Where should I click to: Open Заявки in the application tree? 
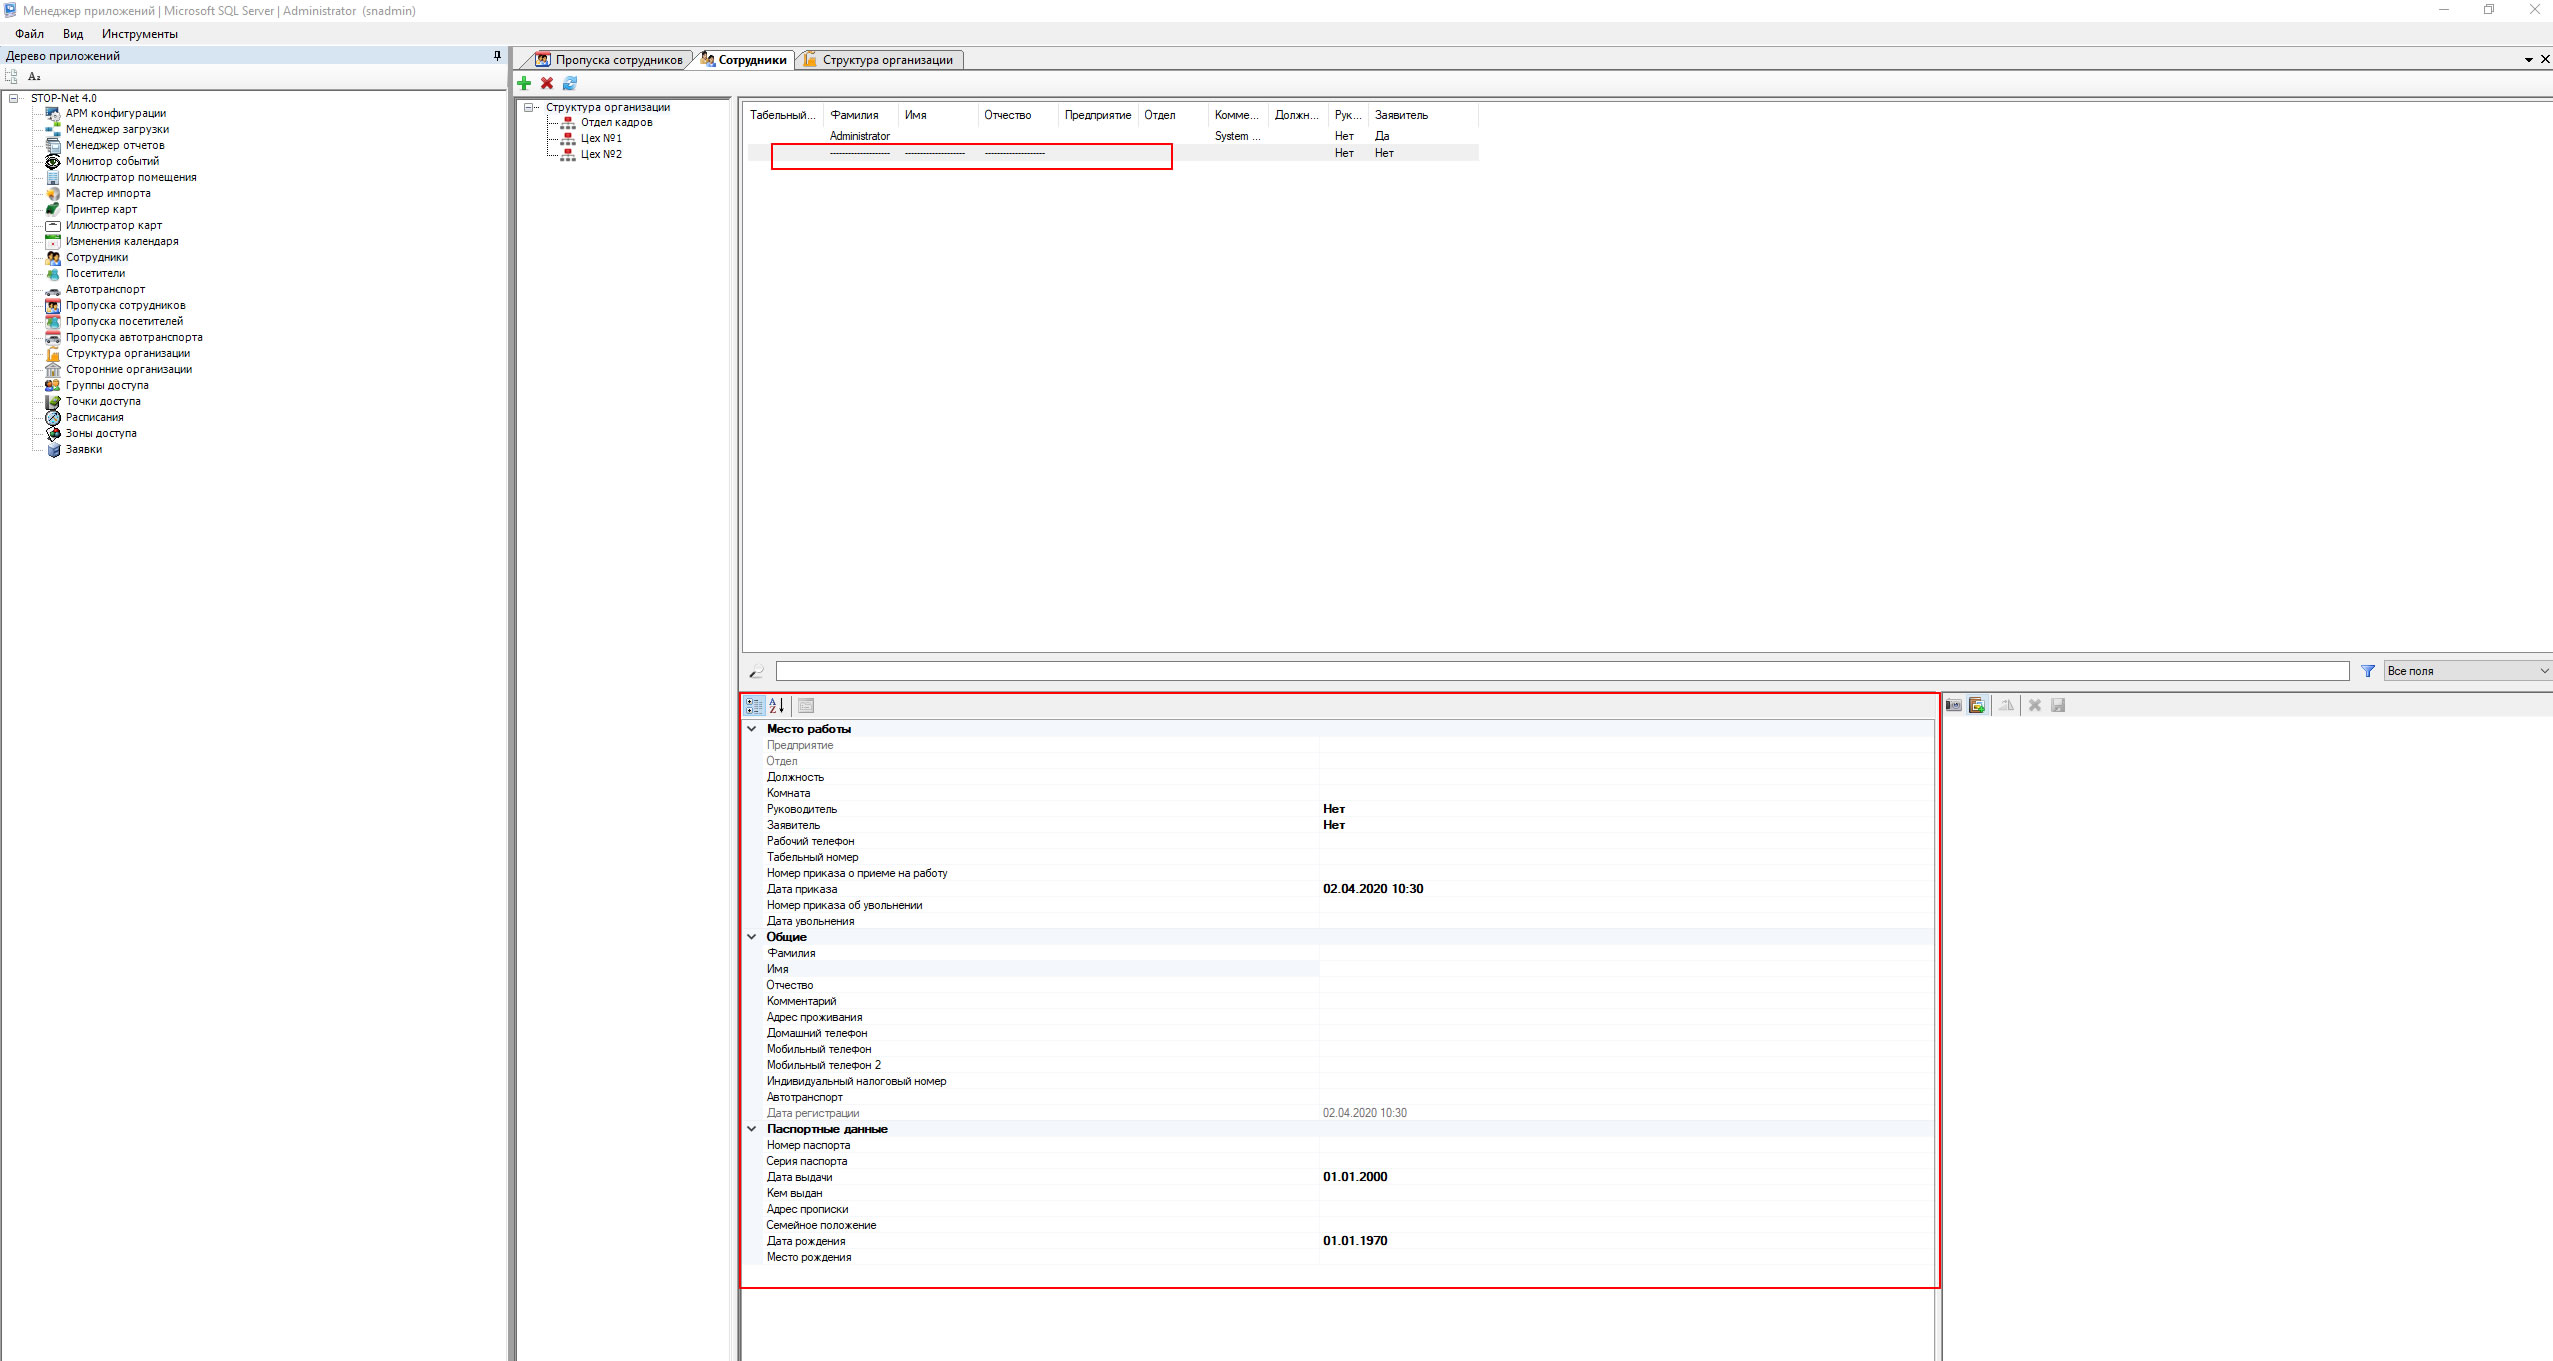point(84,449)
